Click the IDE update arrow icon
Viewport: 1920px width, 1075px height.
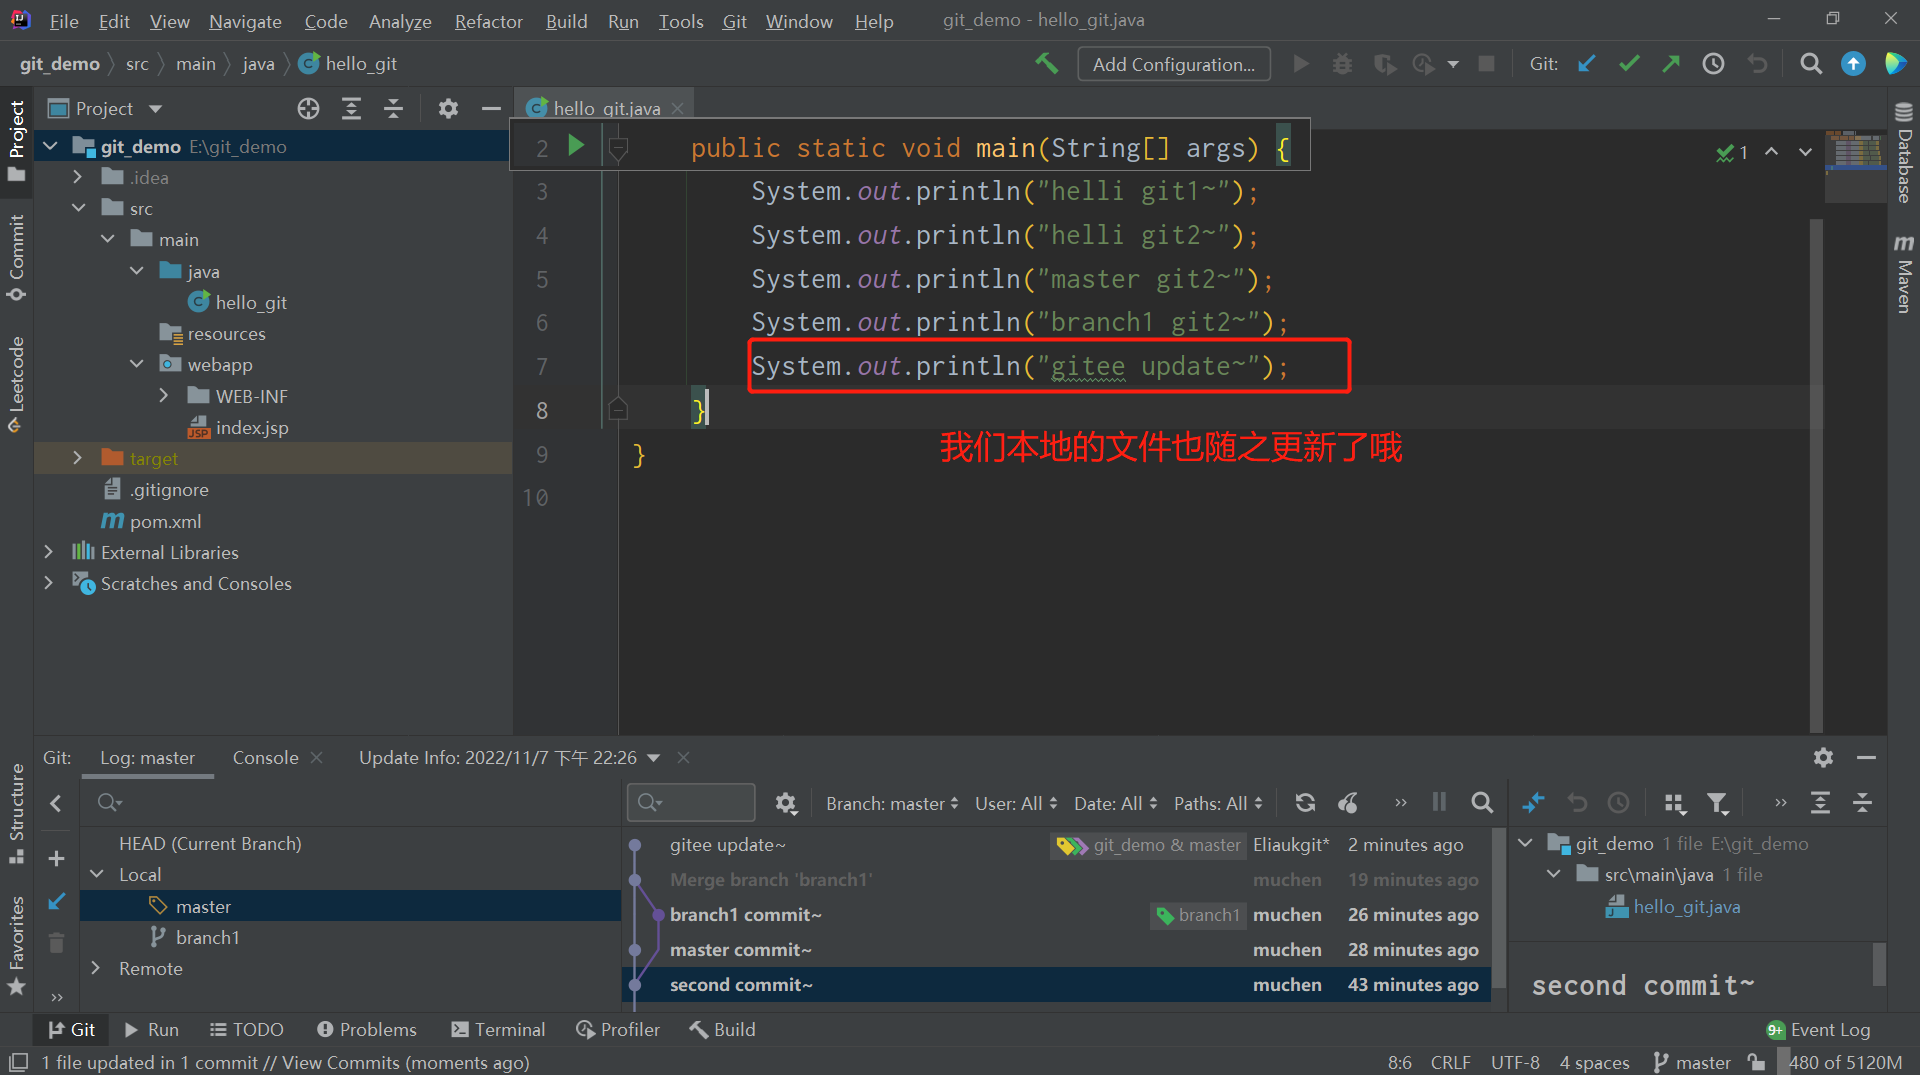tap(1853, 64)
